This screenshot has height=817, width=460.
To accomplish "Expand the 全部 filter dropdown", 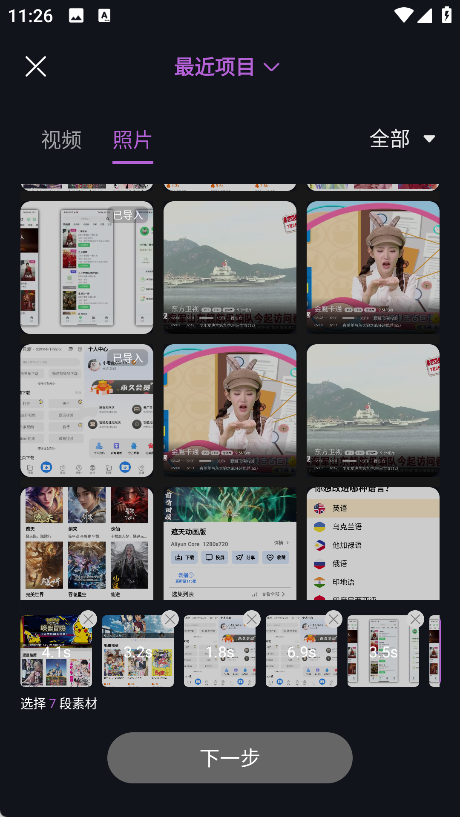I will (402, 139).
